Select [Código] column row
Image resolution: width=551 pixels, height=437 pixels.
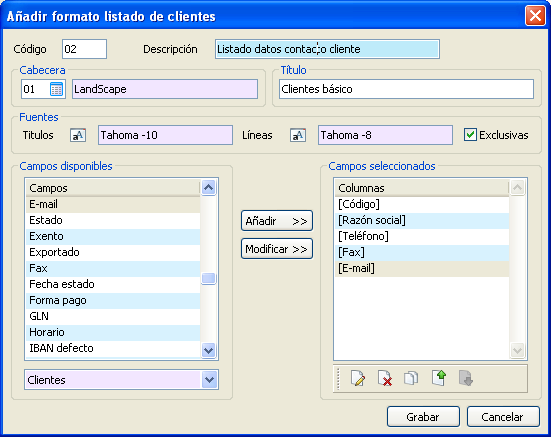(x=422, y=204)
